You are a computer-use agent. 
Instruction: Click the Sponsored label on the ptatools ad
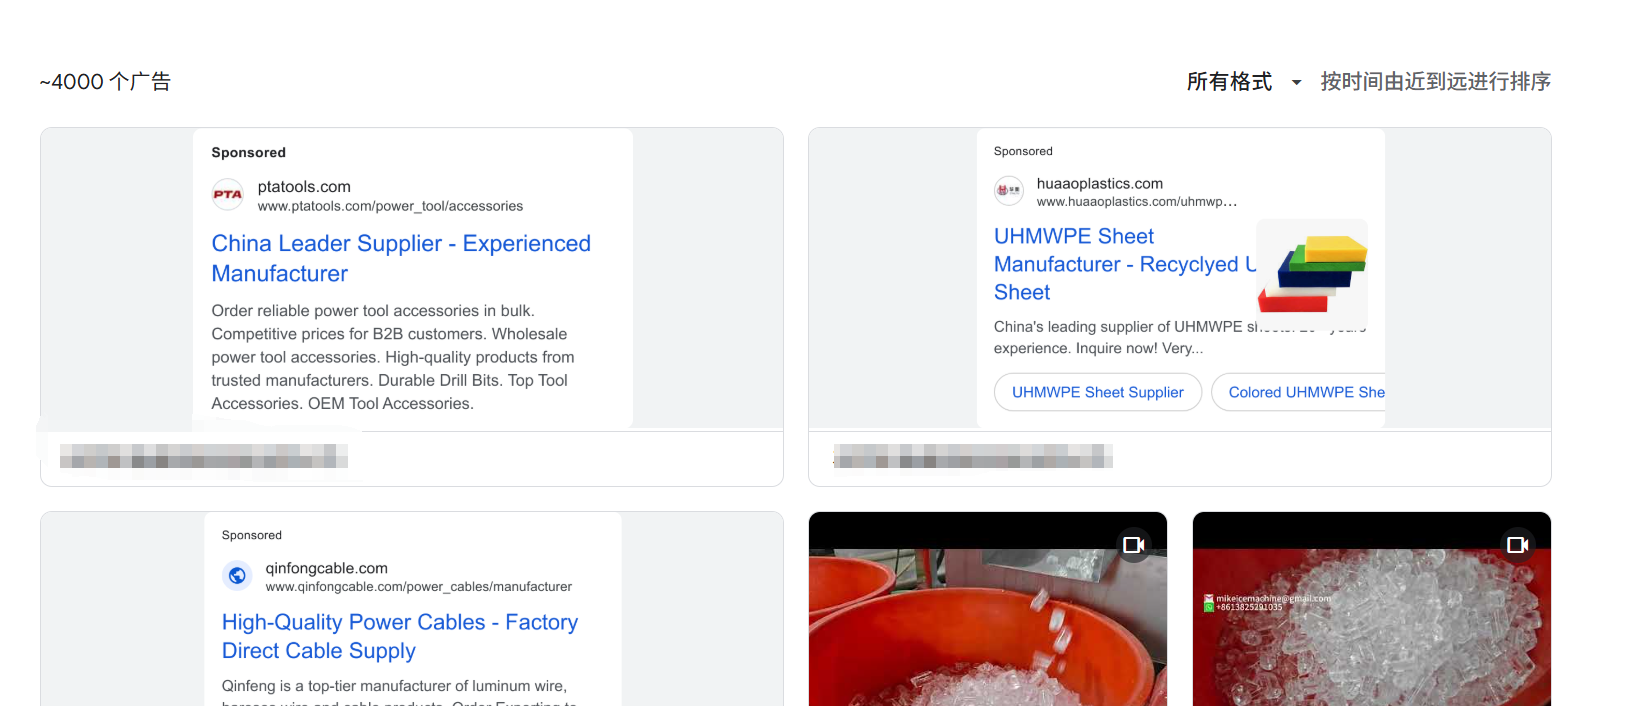coord(249,153)
